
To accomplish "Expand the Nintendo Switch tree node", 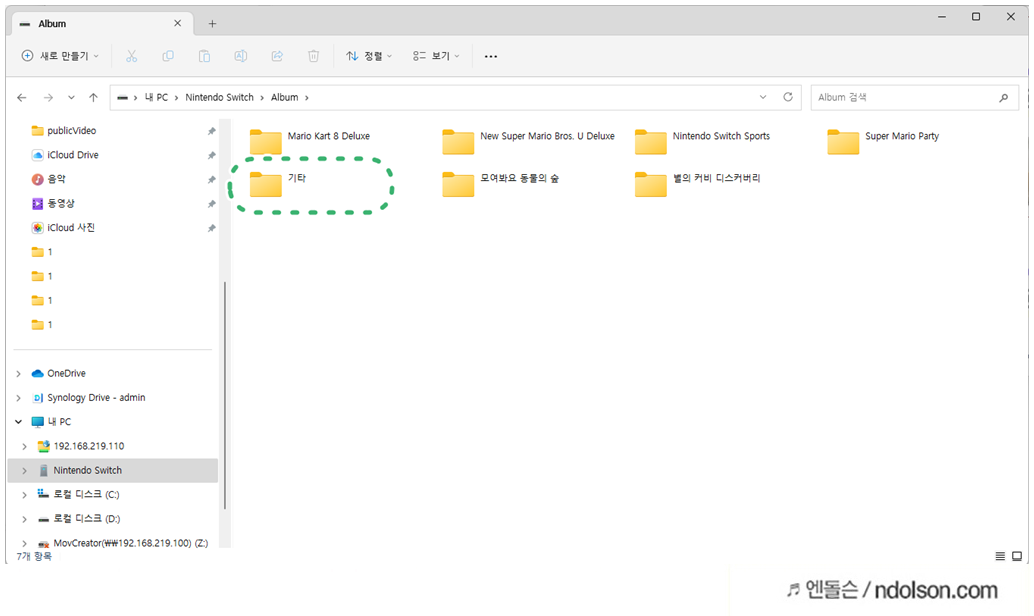I will click(24, 470).
